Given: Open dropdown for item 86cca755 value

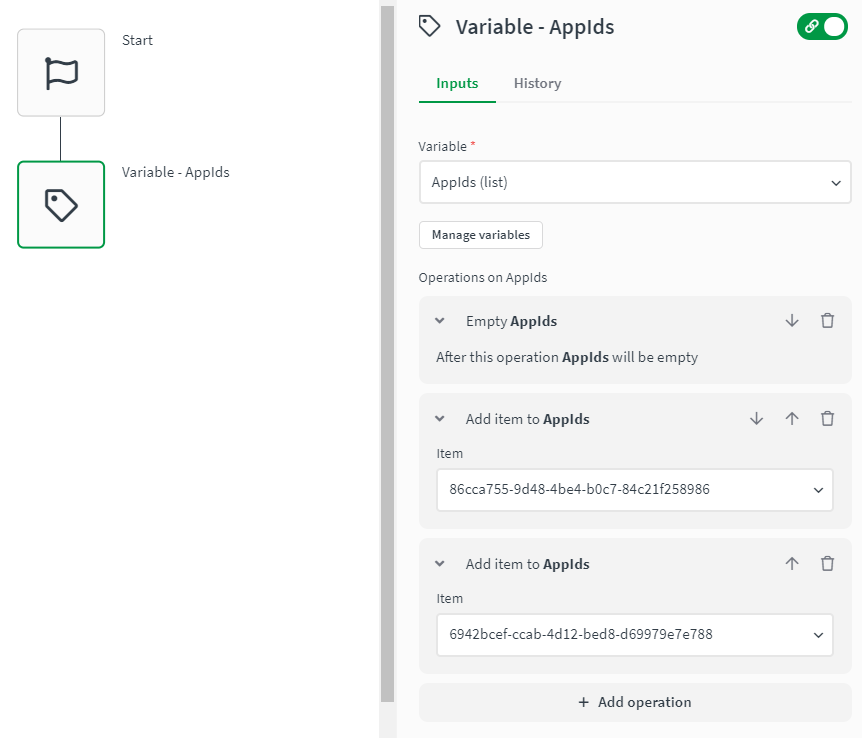Looking at the screenshot, I should pos(818,490).
